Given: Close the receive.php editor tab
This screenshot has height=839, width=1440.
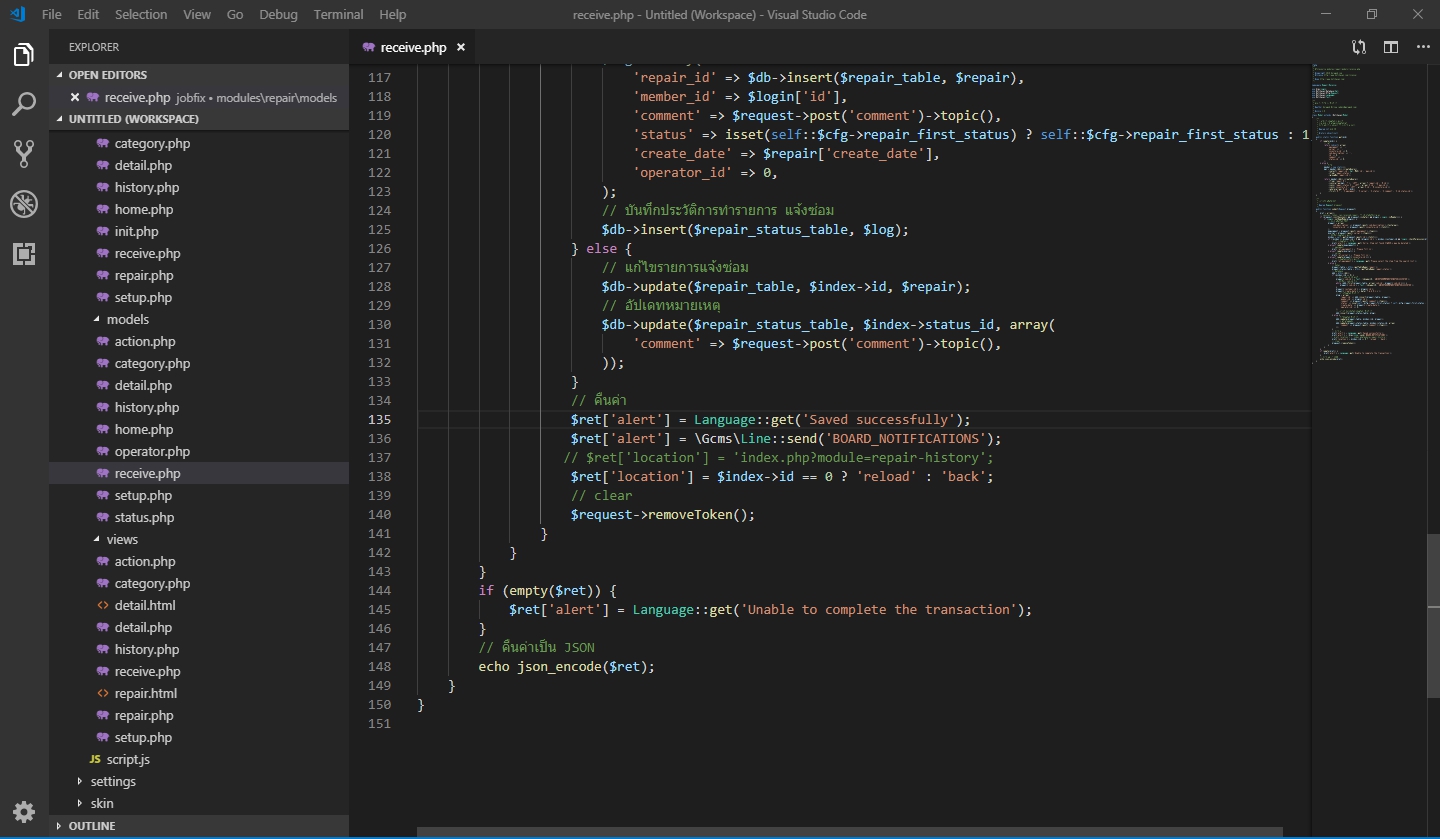Looking at the screenshot, I should (461, 47).
